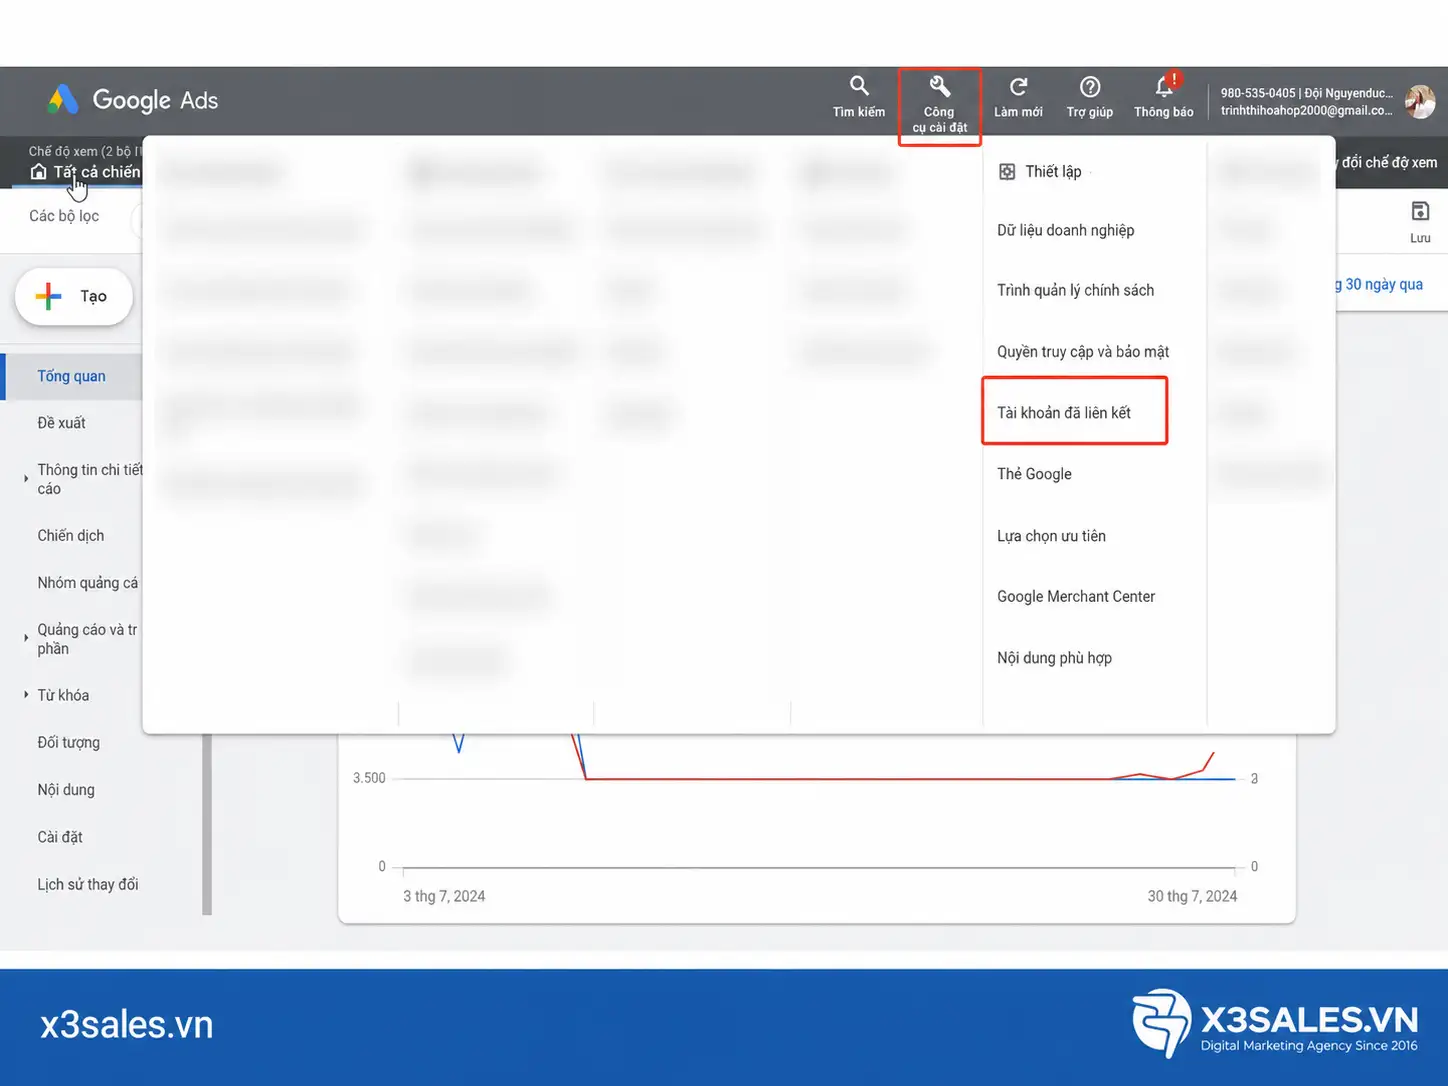Go to Cài đặt in sidebar
1448x1086 pixels.
60,837
